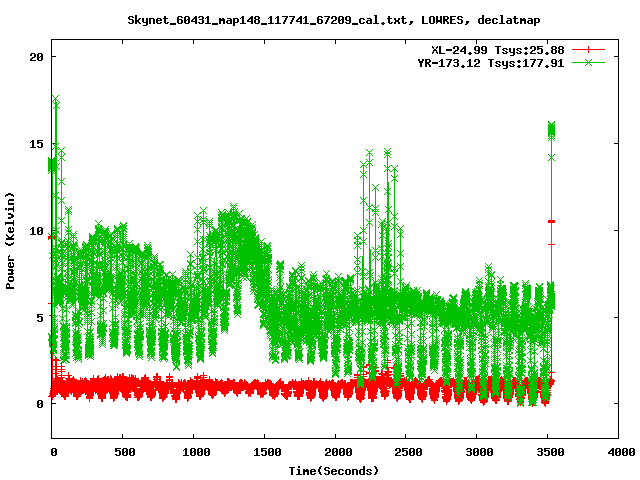
Task: Click x-axis tick label 2500
Action: point(409,452)
